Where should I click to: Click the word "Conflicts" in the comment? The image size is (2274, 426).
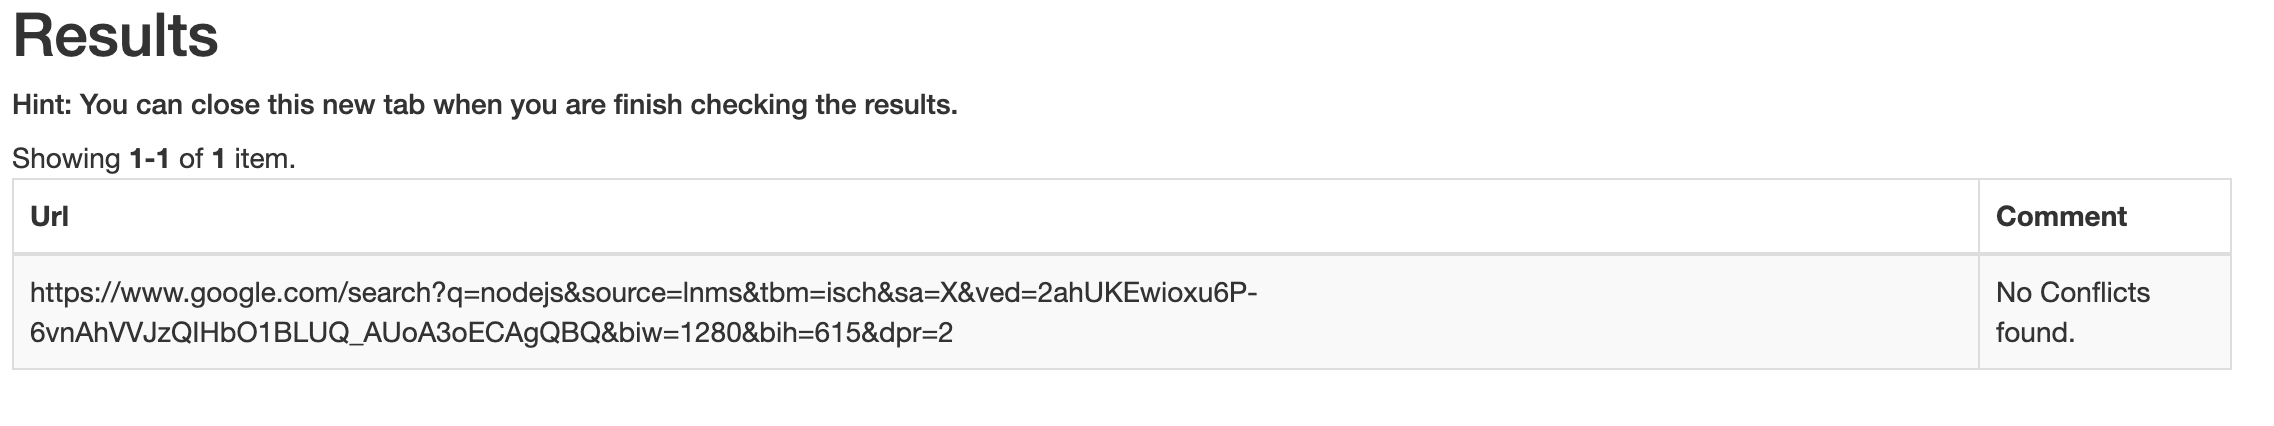(x=2094, y=293)
